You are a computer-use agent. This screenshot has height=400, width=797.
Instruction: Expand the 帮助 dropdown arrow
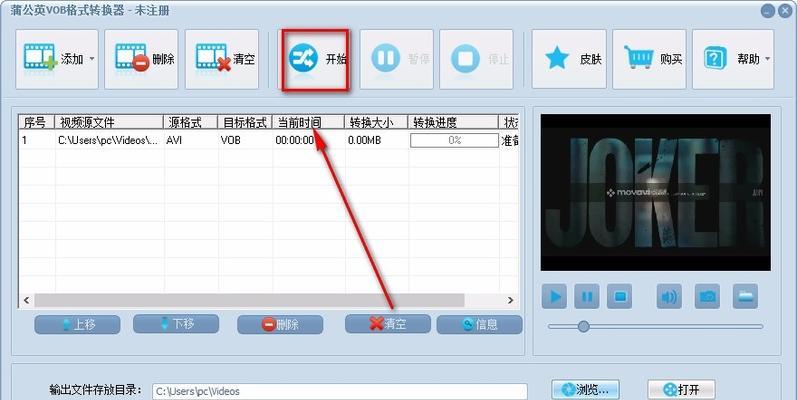(x=768, y=59)
